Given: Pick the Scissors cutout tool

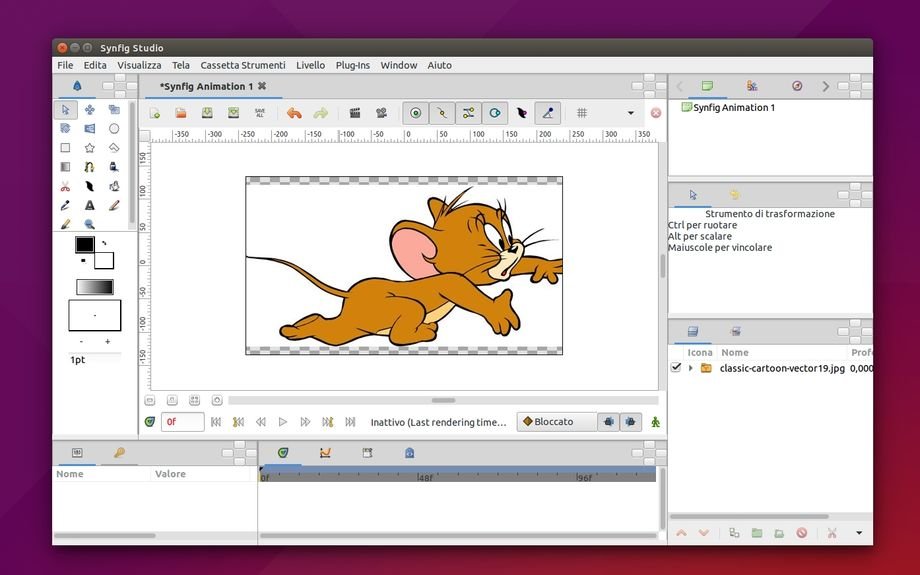Looking at the screenshot, I should coord(65,186).
